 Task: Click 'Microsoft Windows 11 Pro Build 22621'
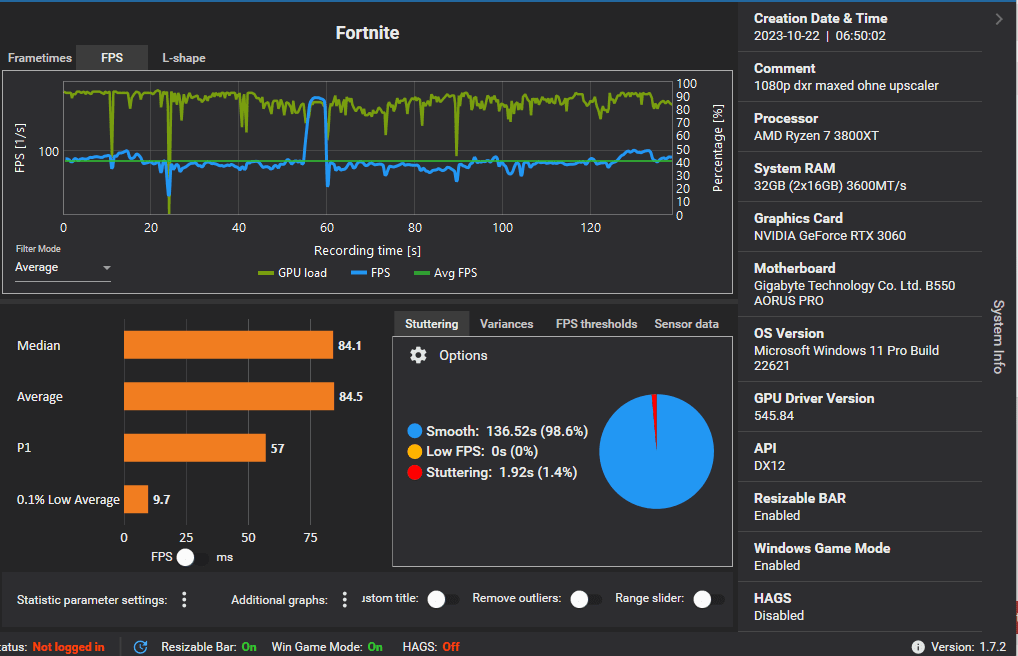click(846, 358)
